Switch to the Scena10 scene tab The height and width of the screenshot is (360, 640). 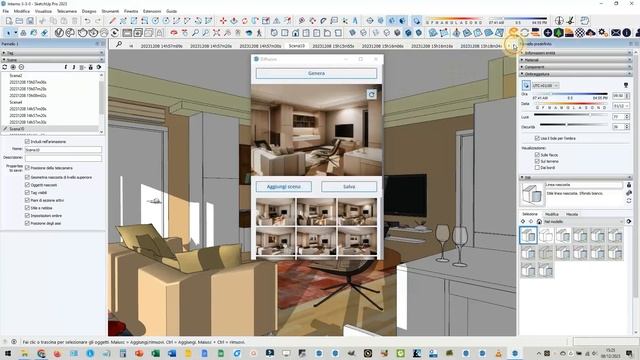tap(297, 46)
